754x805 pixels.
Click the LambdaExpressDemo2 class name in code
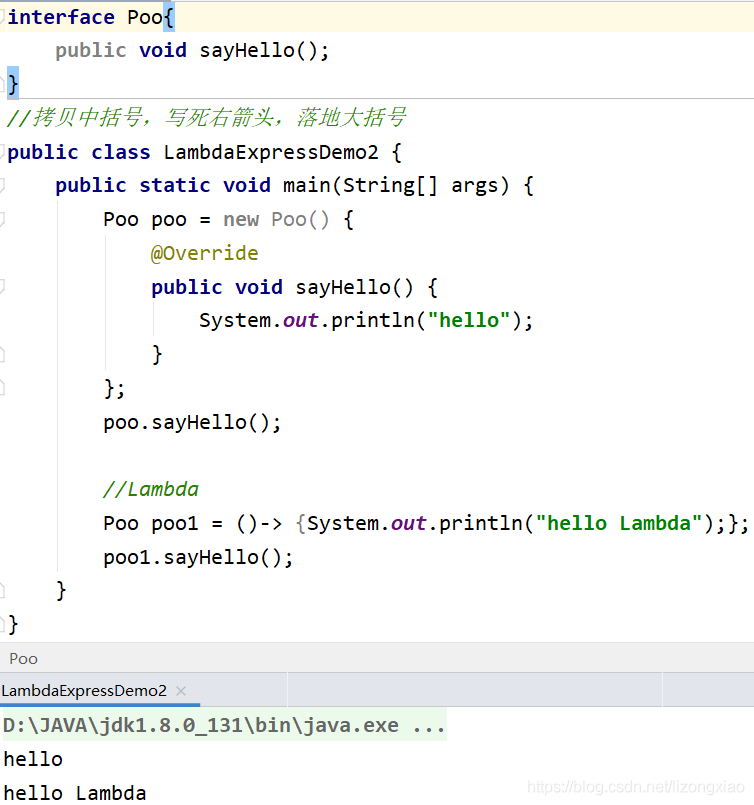[270, 152]
